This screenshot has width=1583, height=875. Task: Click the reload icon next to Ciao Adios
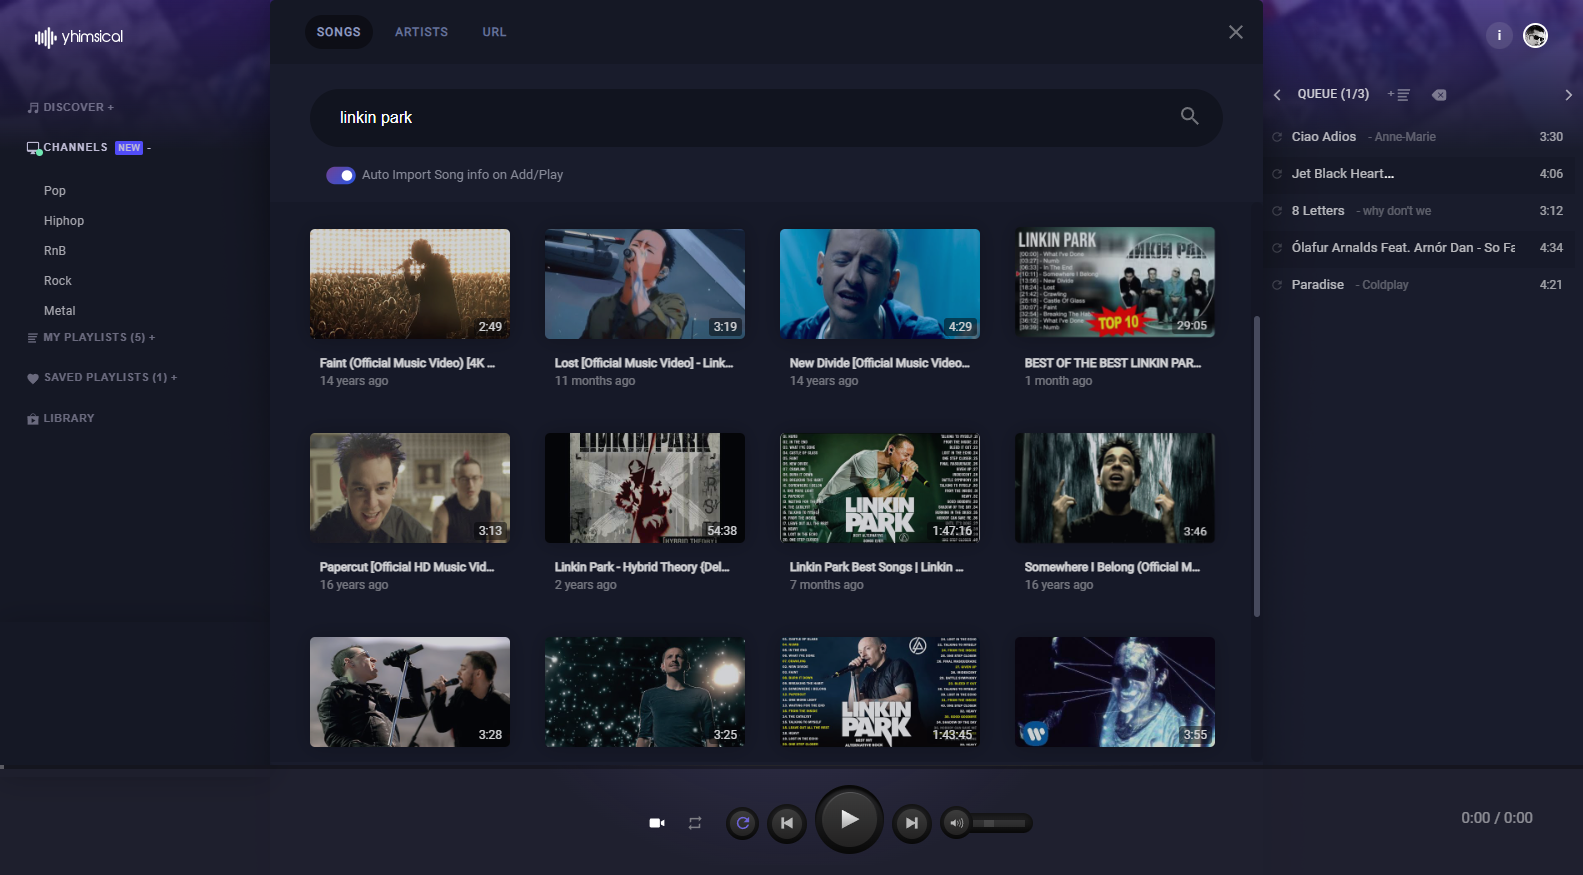click(x=1277, y=137)
